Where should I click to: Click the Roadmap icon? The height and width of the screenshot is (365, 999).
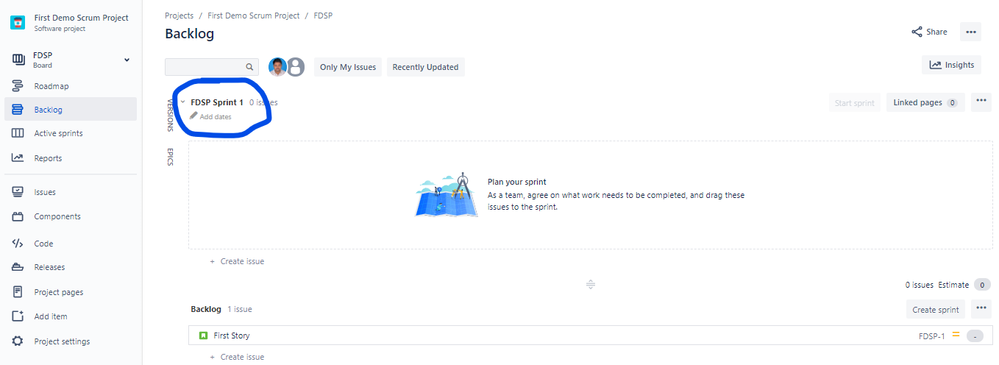[17, 86]
